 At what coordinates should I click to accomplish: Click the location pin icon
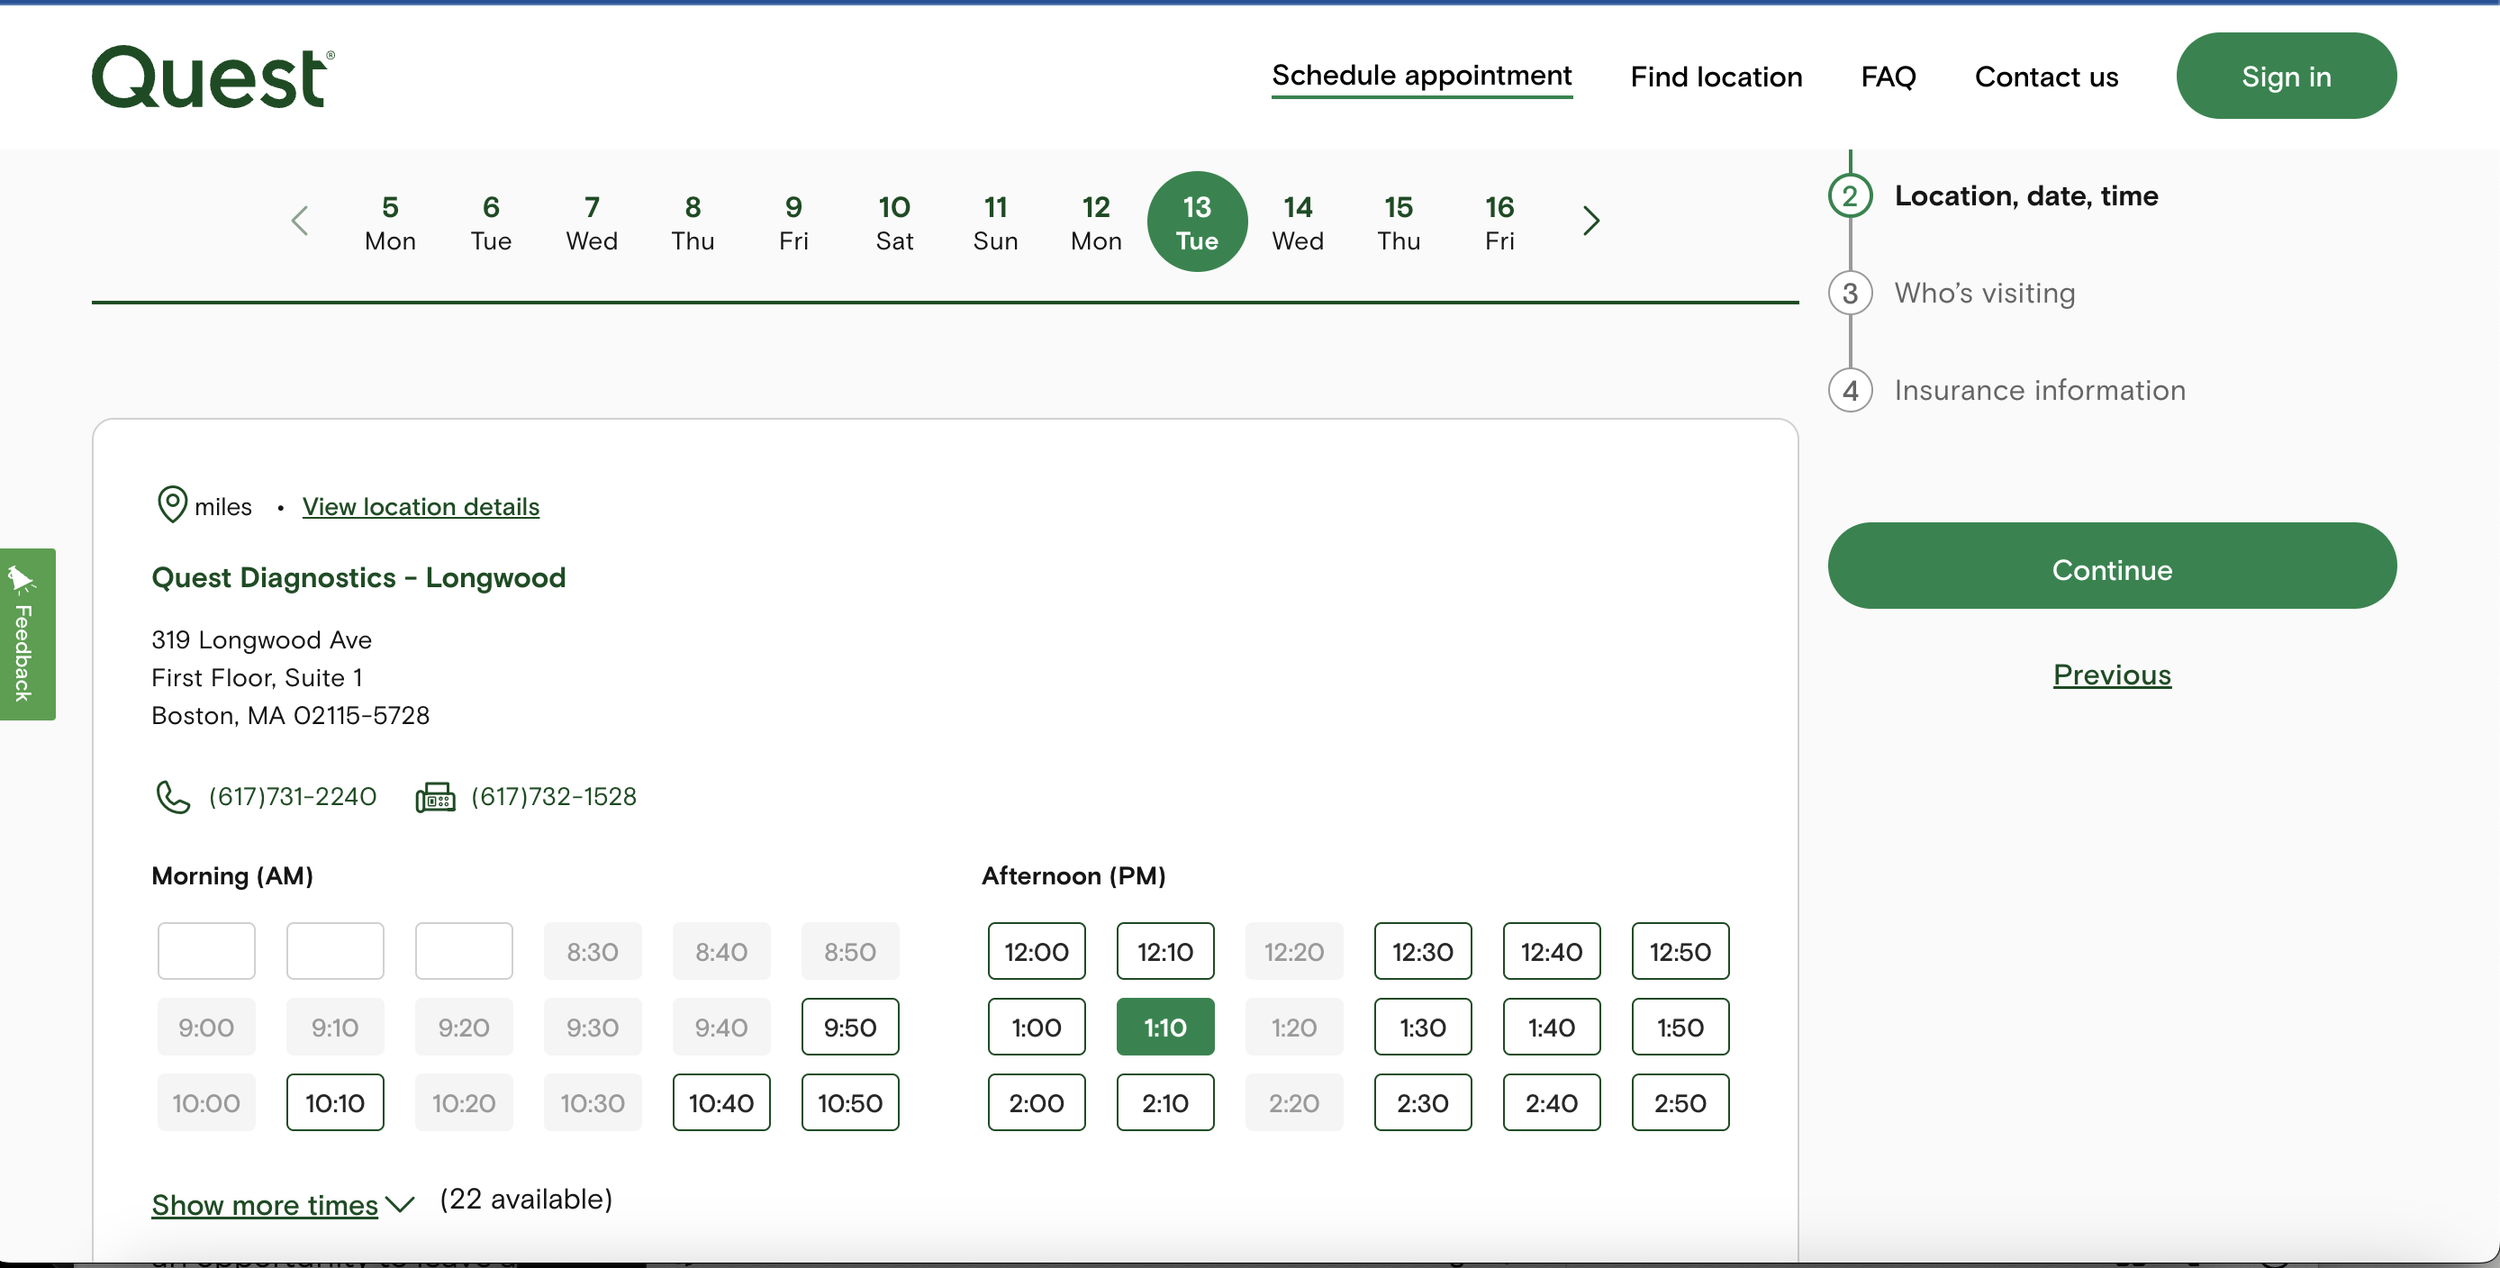(172, 504)
